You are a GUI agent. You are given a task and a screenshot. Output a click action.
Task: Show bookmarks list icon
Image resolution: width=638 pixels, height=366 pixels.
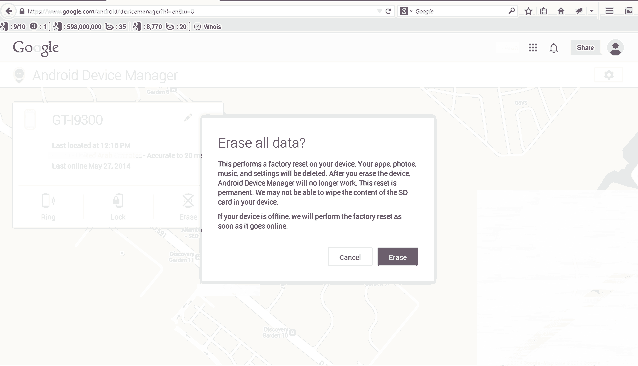pyautogui.click(x=544, y=11)
